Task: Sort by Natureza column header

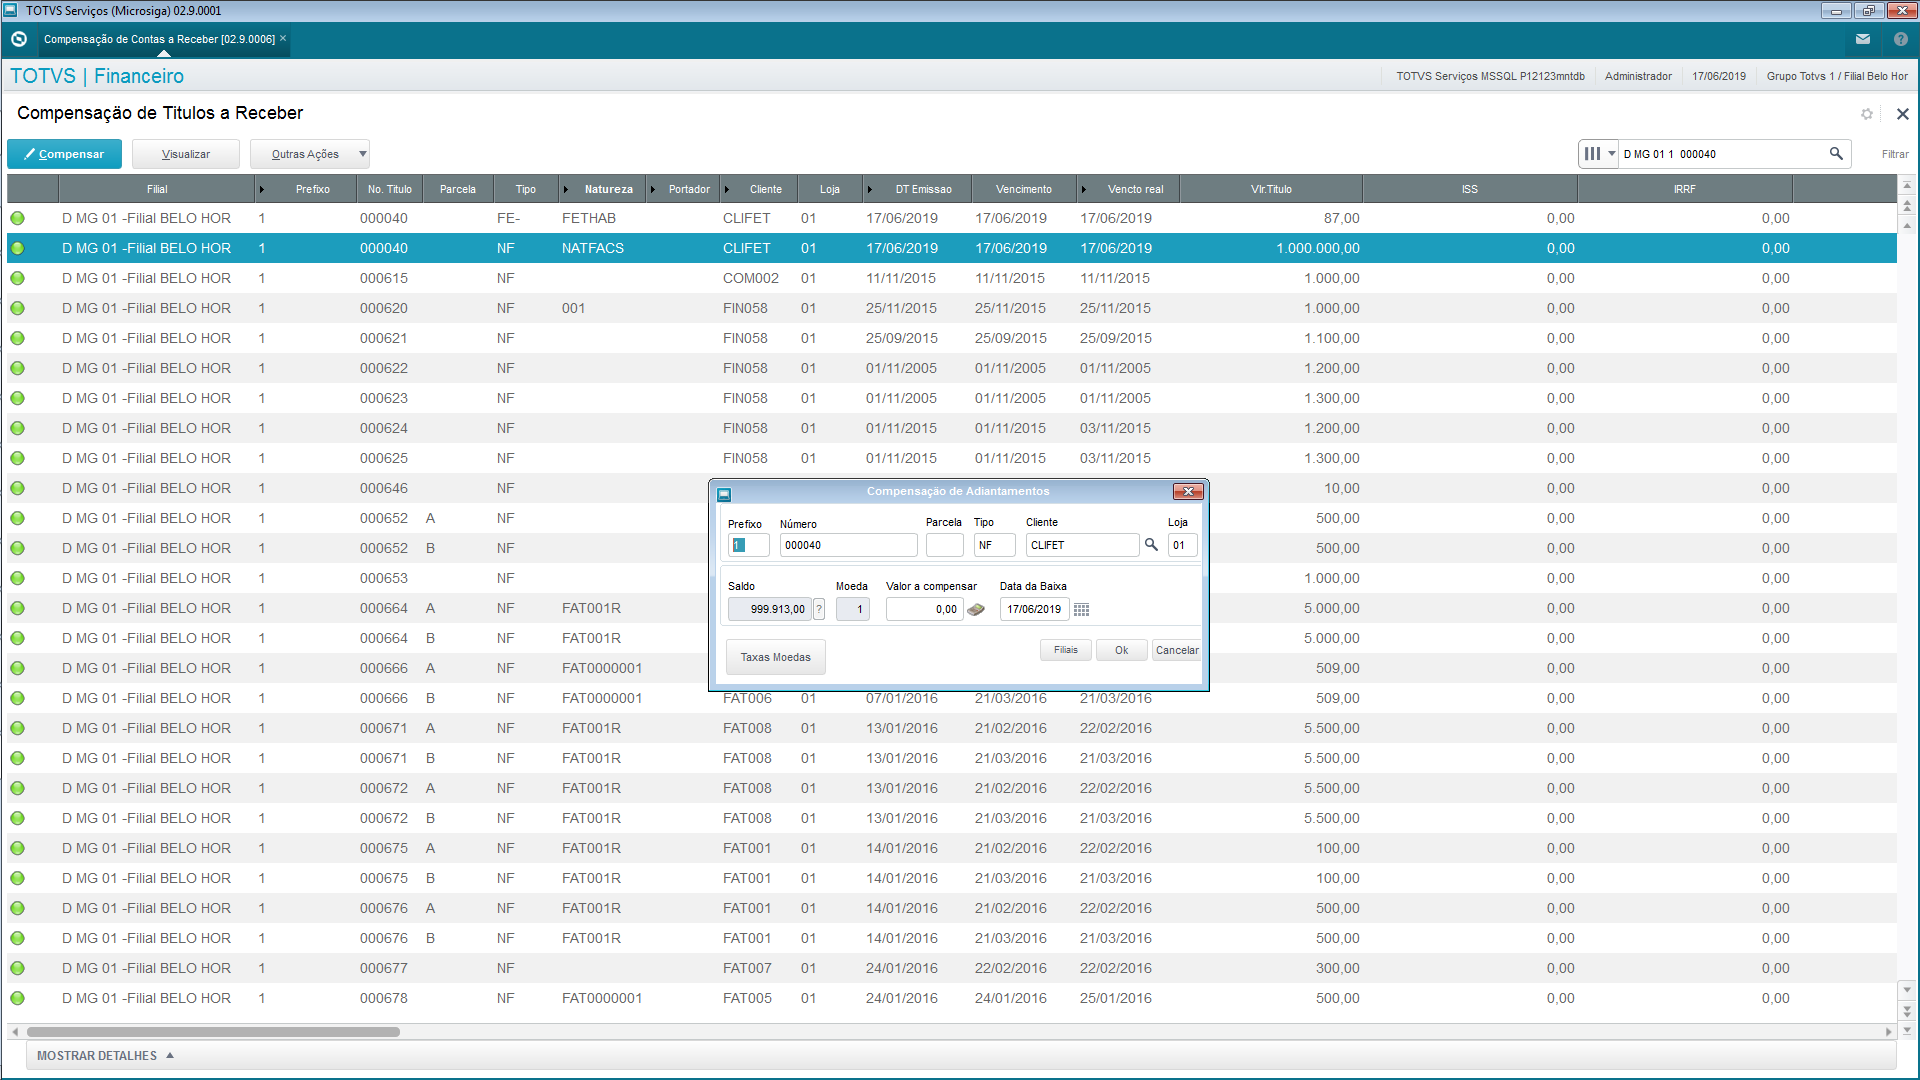Action: click(x=608, y=189)
